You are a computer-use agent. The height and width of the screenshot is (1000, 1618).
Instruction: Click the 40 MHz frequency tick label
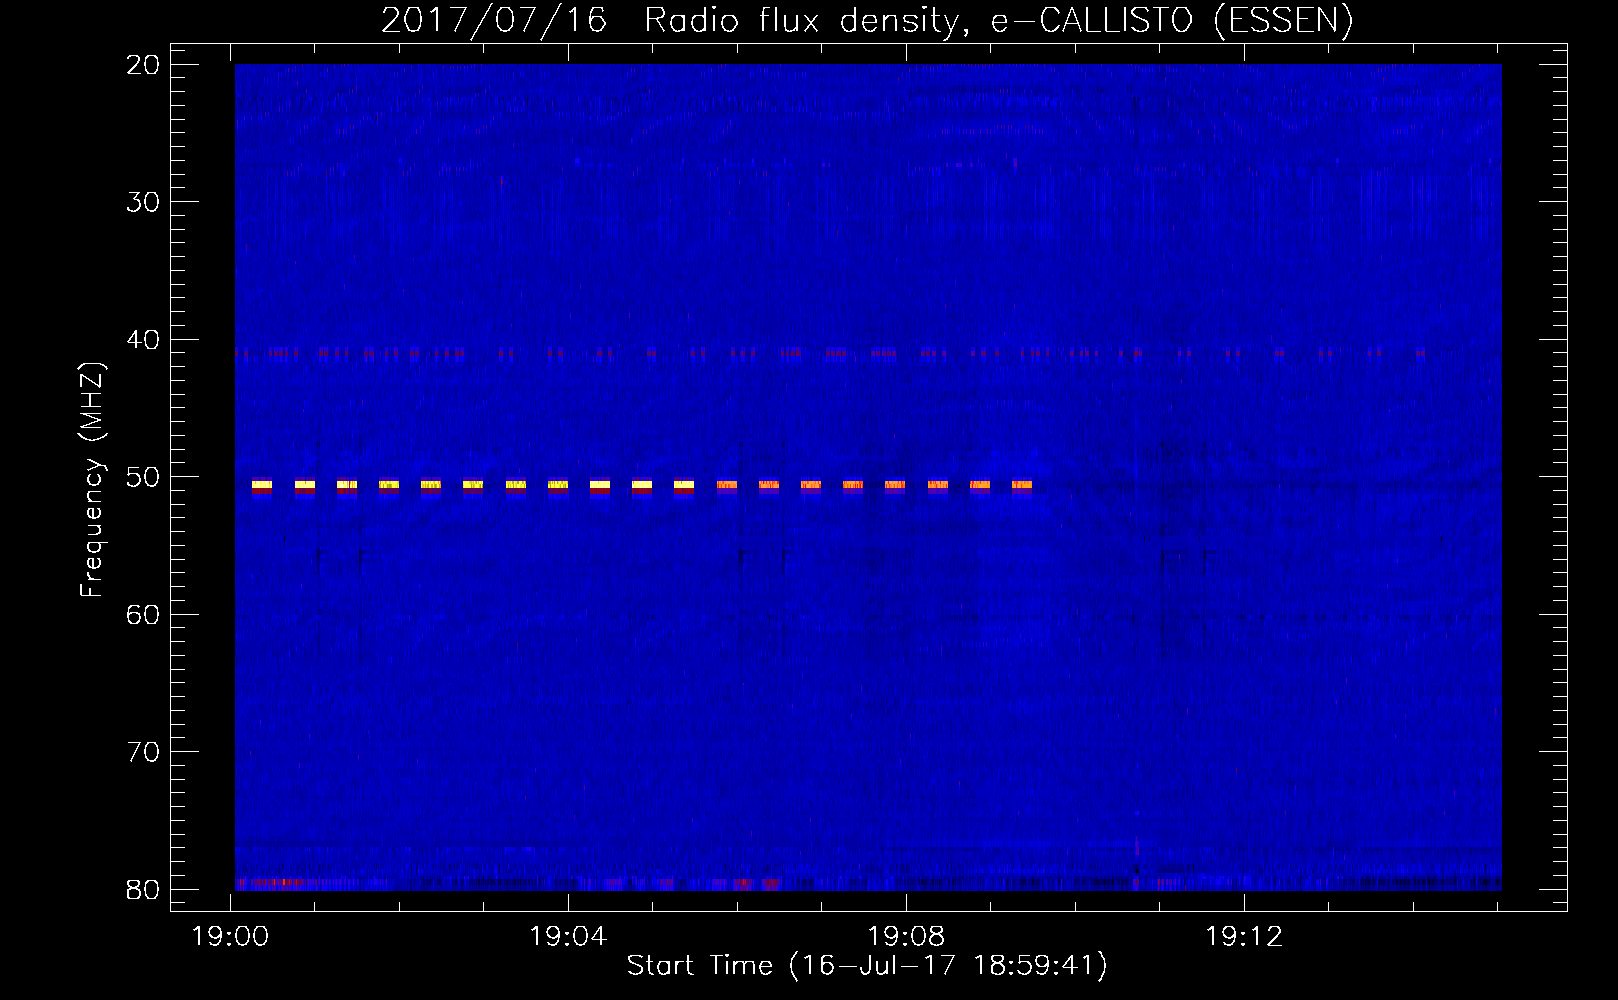click(143, 340)
